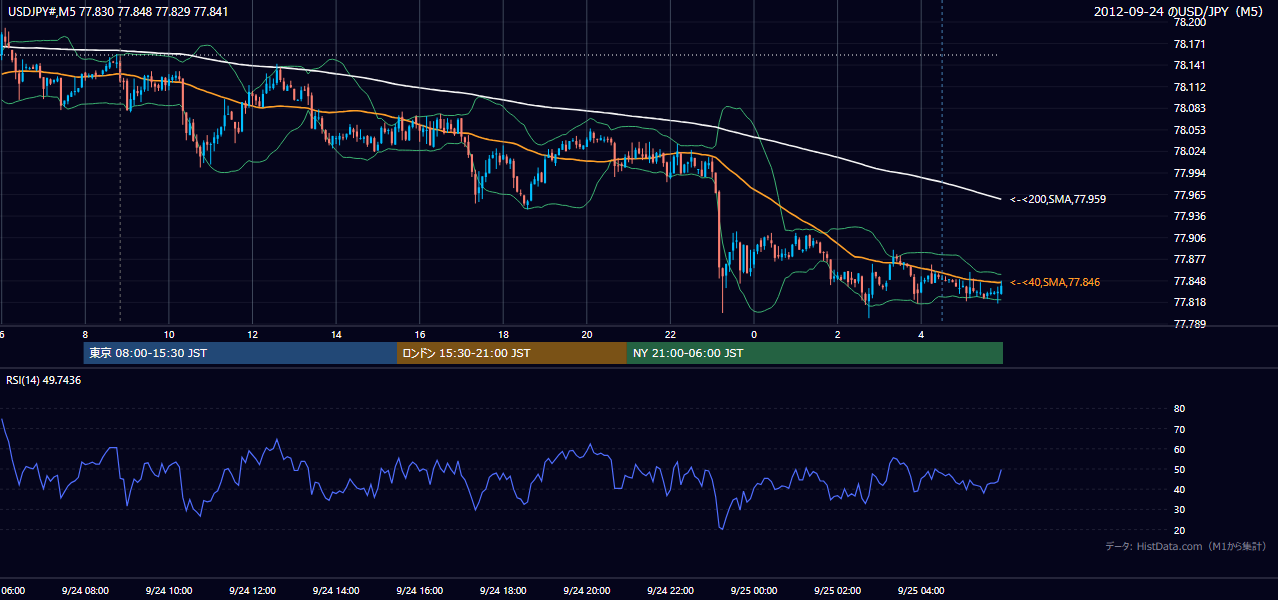Click price axis value 78.083
This screenshot has width=1278, height=600.
(1188, 108)
